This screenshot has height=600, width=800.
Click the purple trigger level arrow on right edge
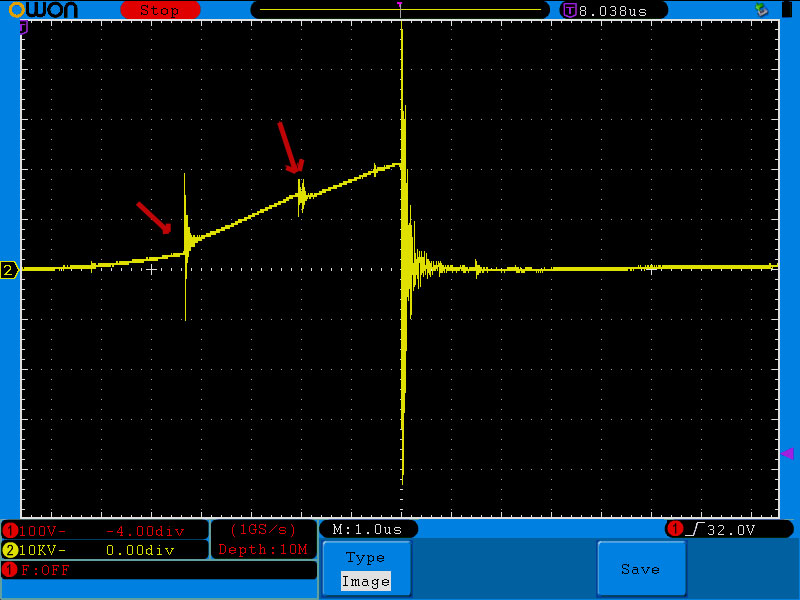pos(787,453)
